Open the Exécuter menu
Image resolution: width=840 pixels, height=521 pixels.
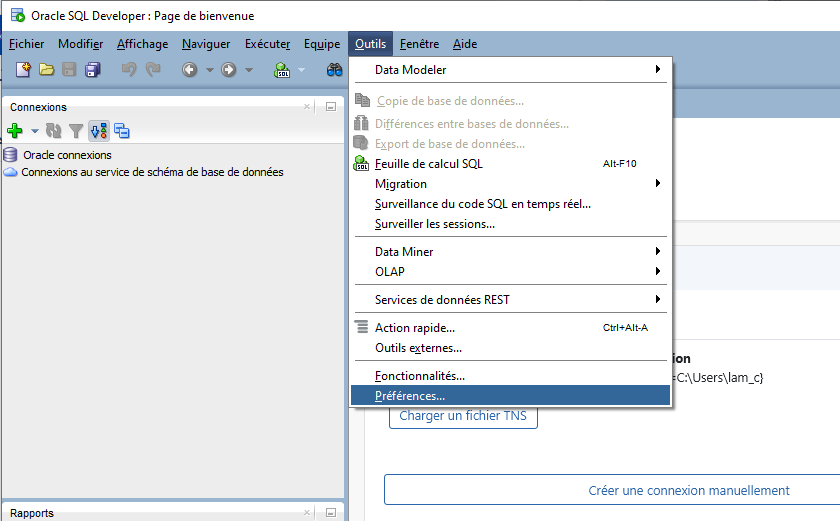267,44
